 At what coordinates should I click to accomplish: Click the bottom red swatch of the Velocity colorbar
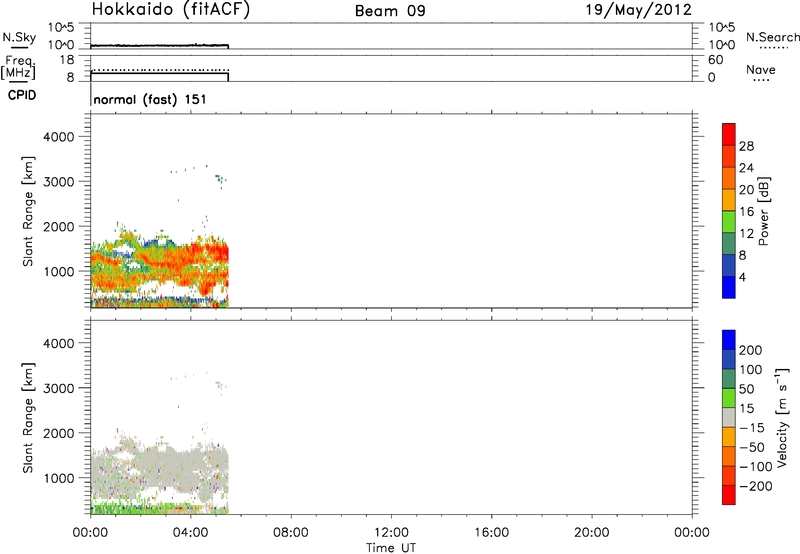click(729, 495)
